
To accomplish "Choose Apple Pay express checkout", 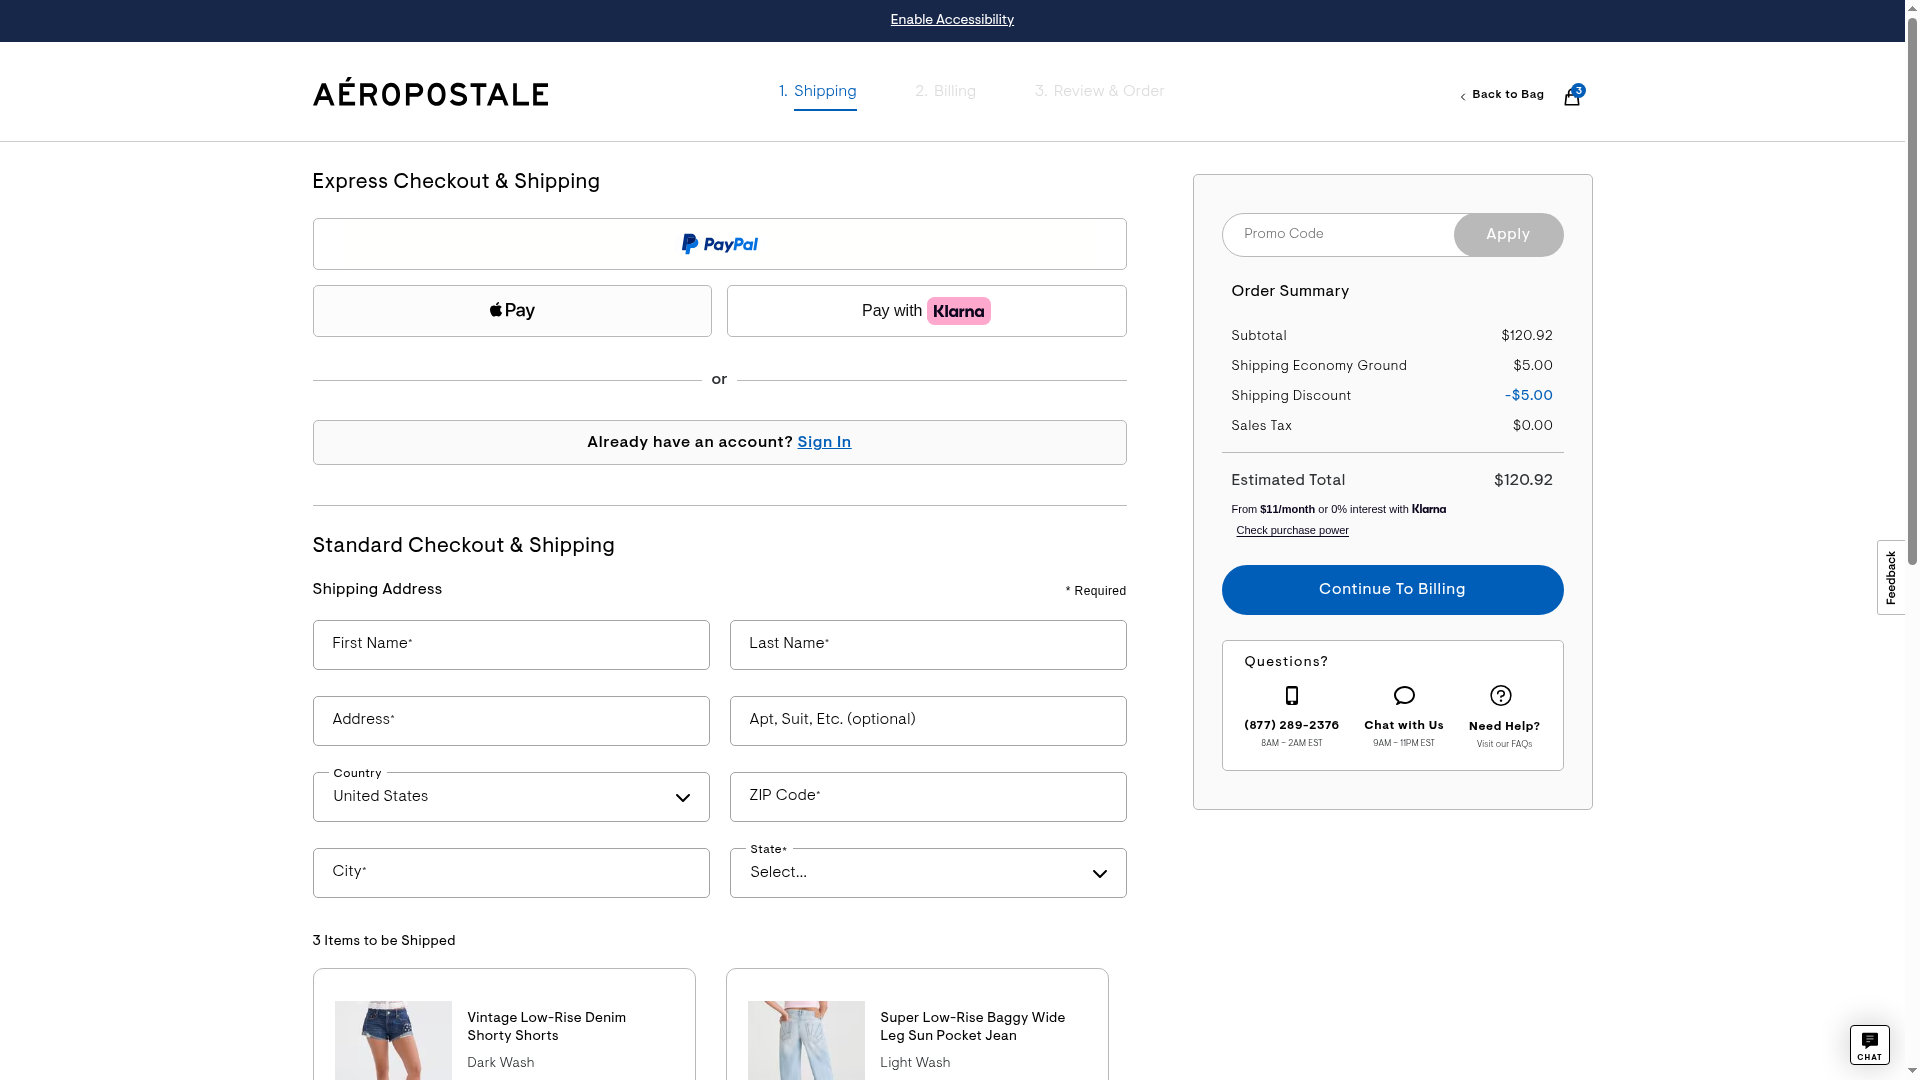I will [x=512, y=311].
